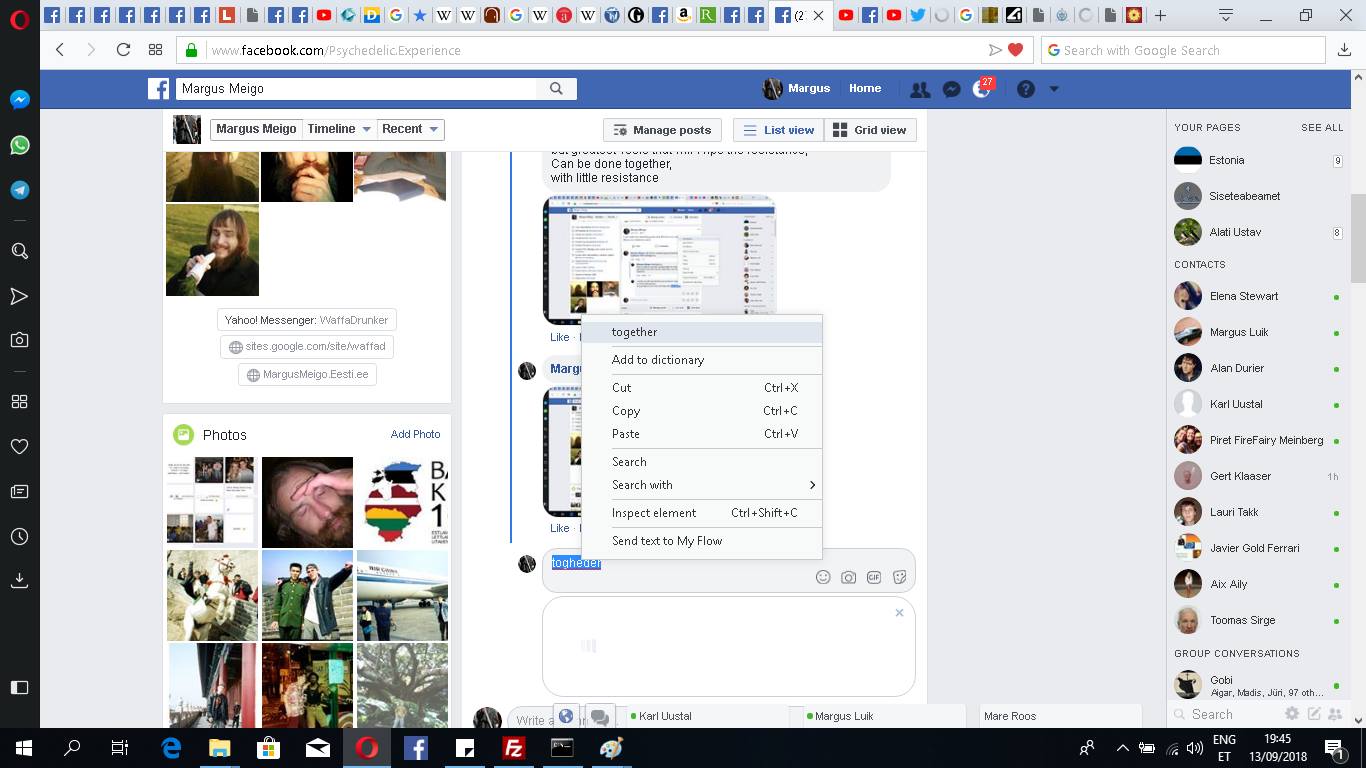Insert an emoji in the comment box
This screenshot has width=1366, height=768.
click(823, 577)
